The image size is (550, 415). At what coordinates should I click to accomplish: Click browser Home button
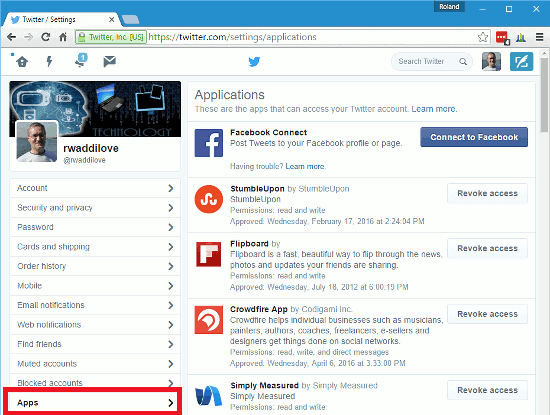click(63, 37)
